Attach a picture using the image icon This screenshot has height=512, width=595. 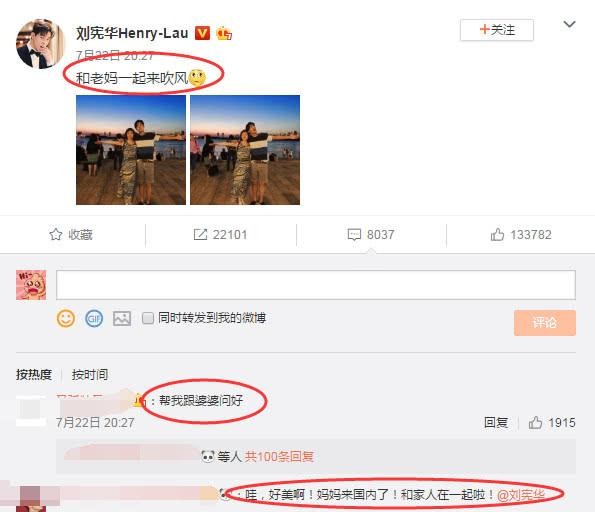[x=122, y=318]
